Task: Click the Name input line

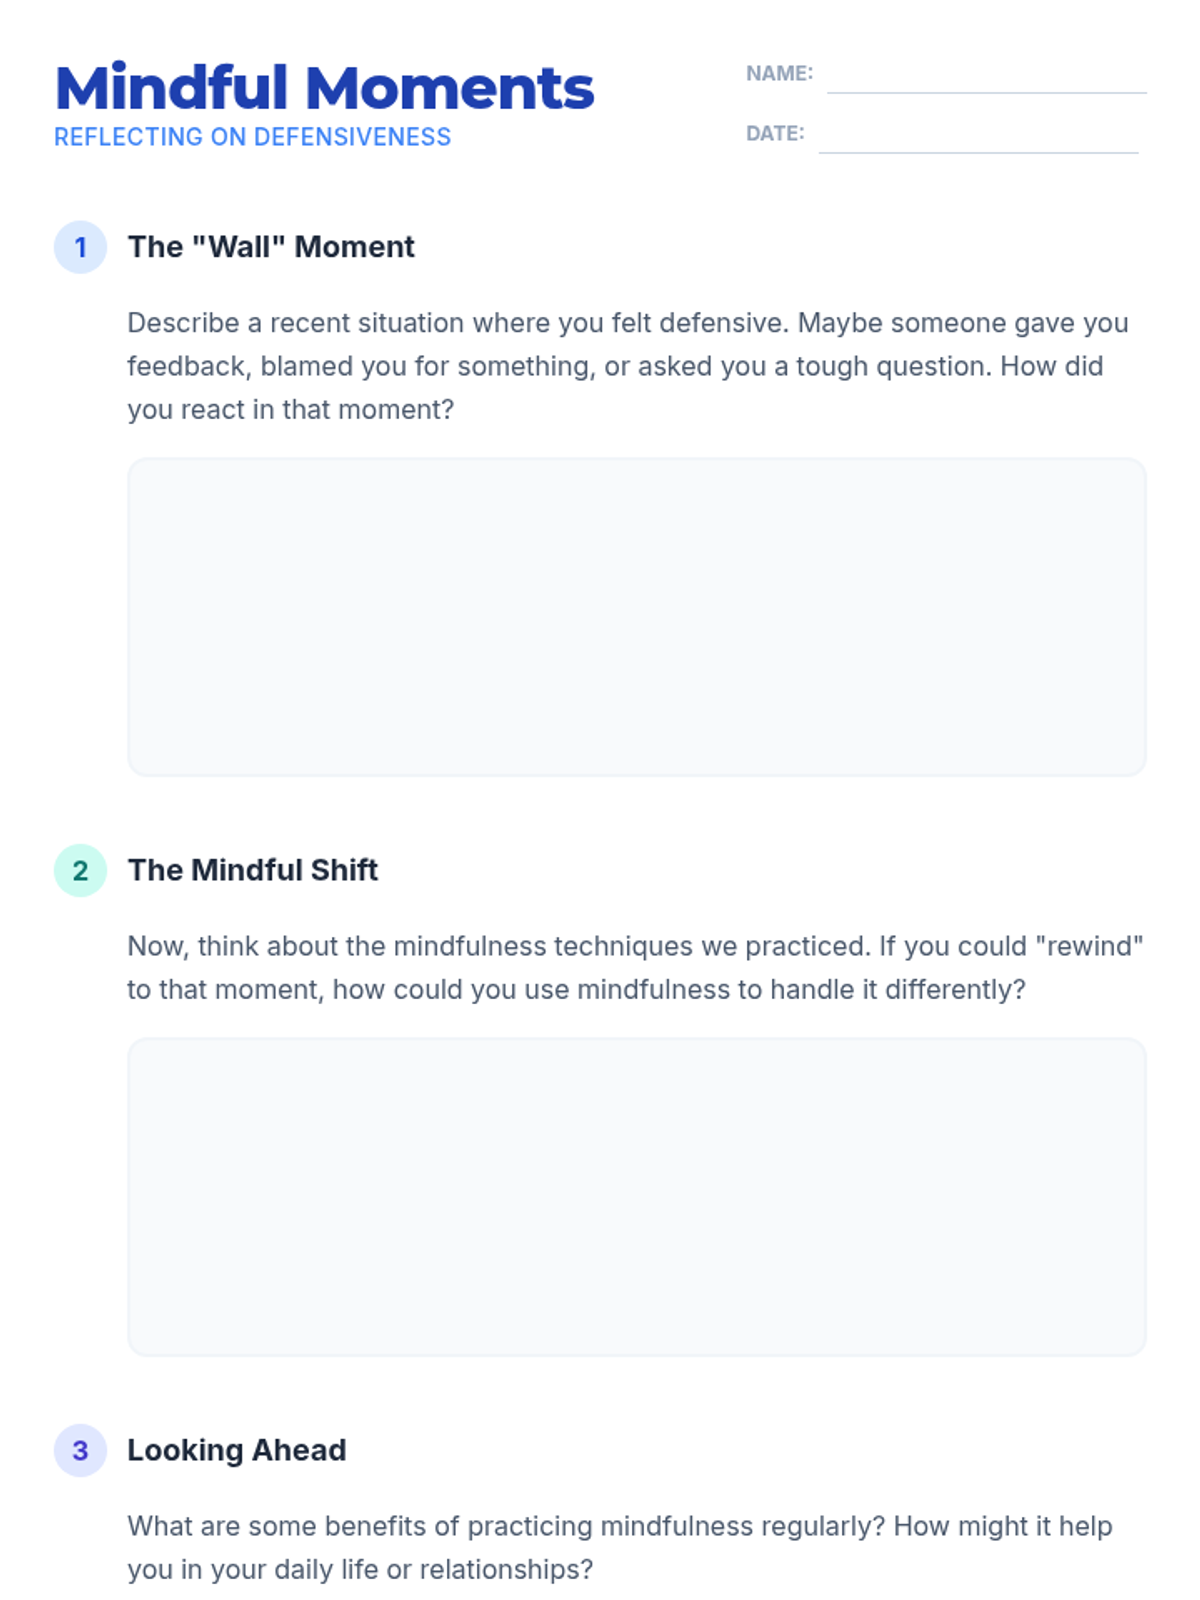Action: tap(986, 78)
